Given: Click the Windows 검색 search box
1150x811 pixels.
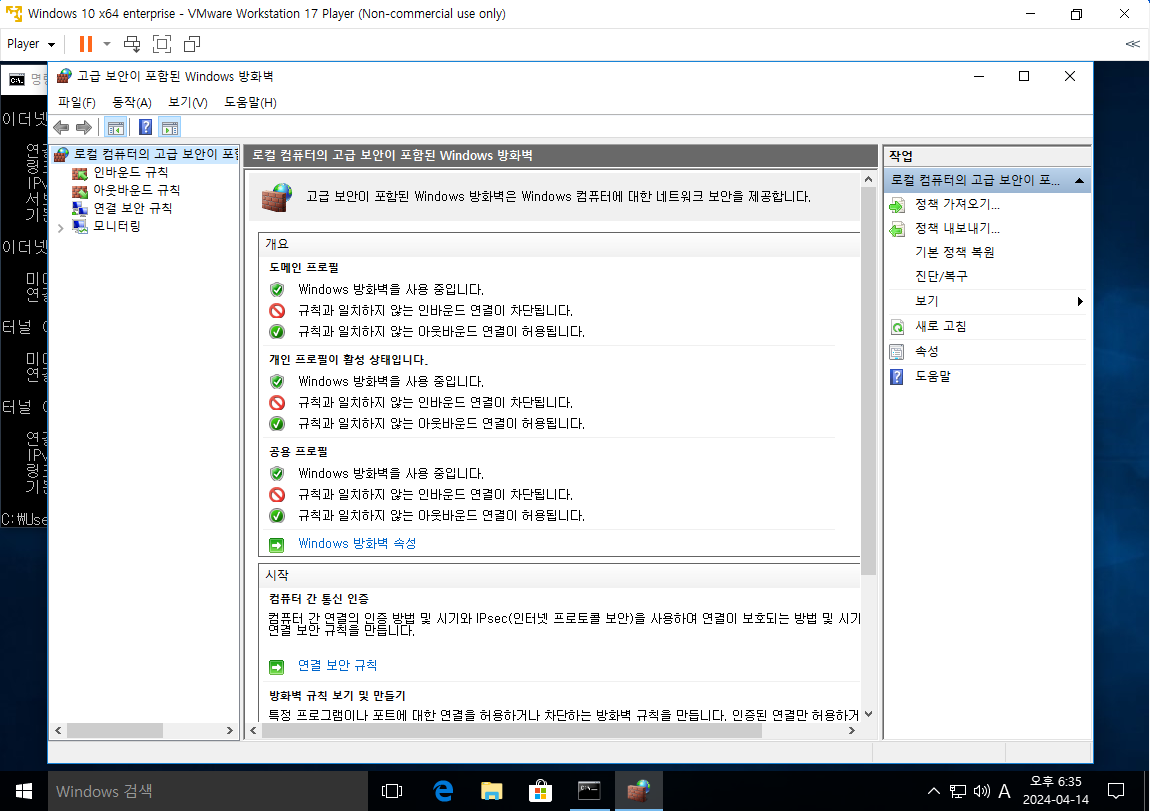Looking at the screenshot, I should (208, 791).
